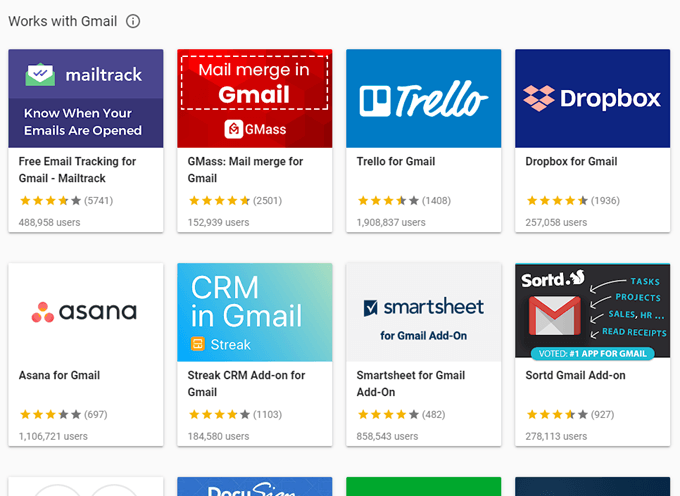Select the Trello logo tile
Image resolution: width=680 pixels, height=496 pixels.
[x=424, y=98]
